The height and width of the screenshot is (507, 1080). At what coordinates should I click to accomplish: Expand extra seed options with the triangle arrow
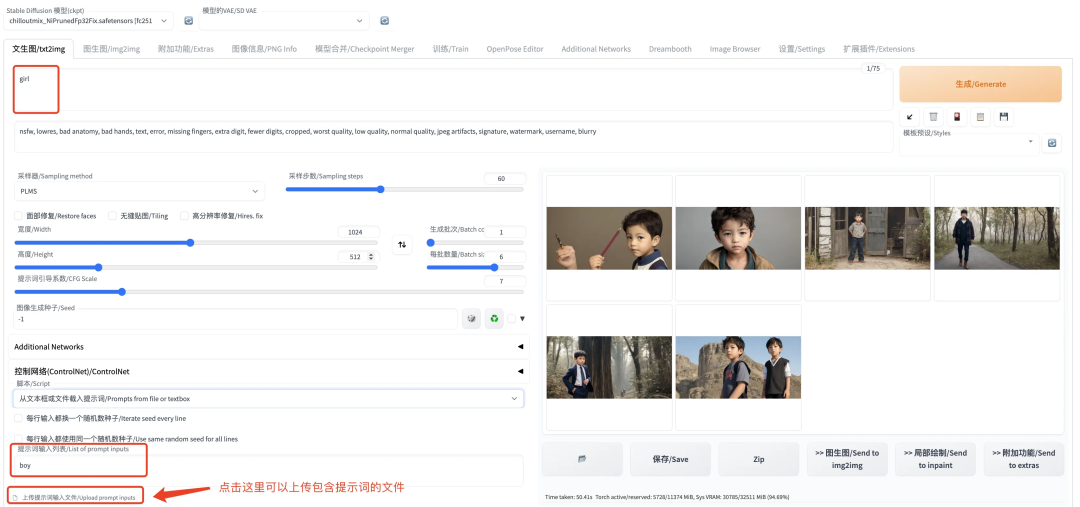(x=523, y=319)
